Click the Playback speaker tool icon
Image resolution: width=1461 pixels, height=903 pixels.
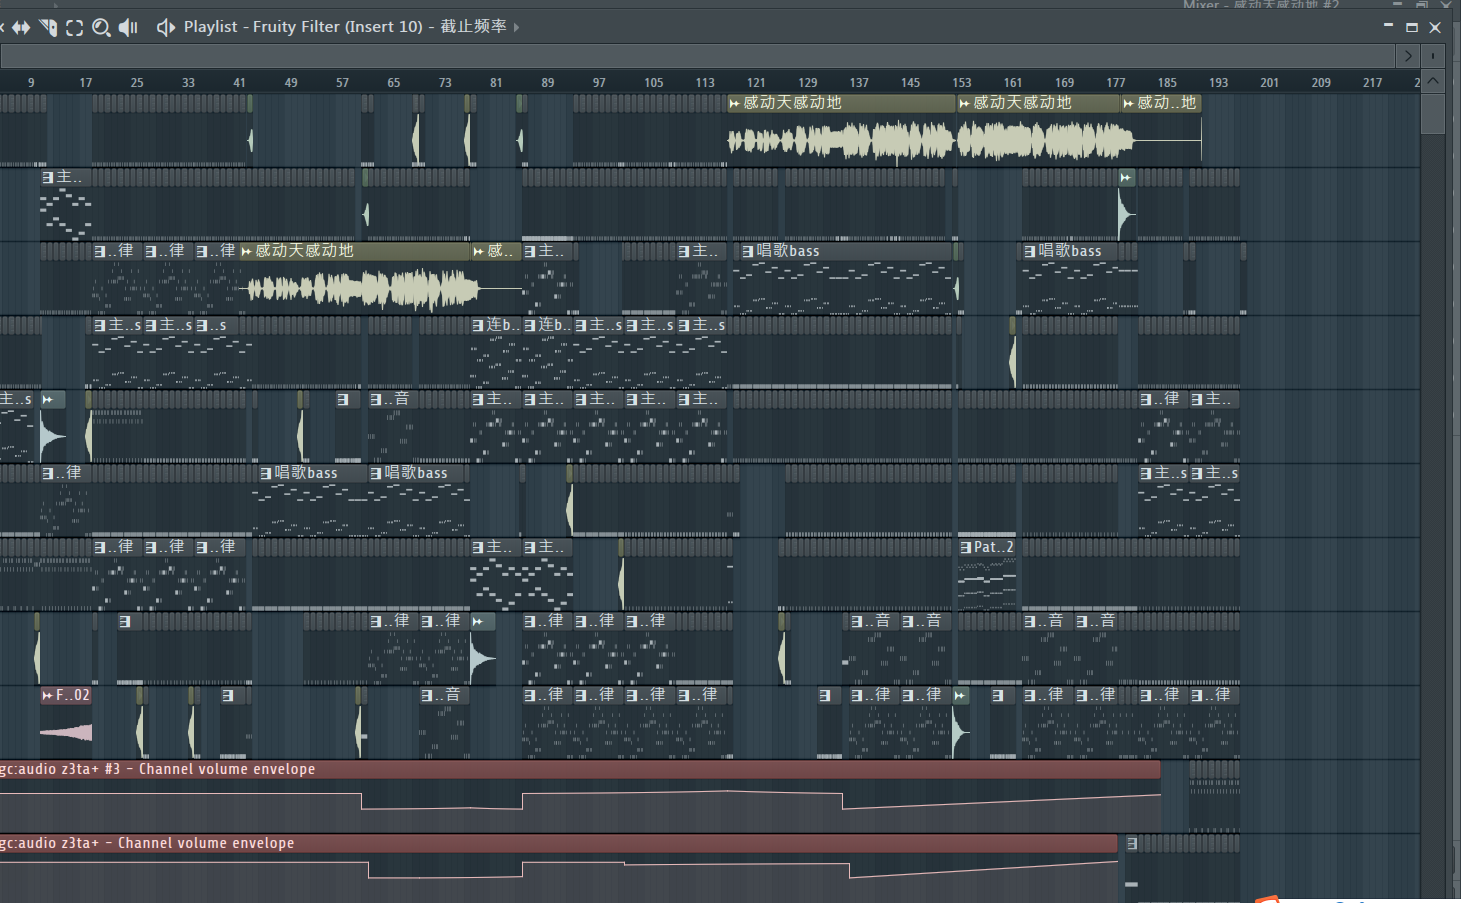tap(128, 27)
